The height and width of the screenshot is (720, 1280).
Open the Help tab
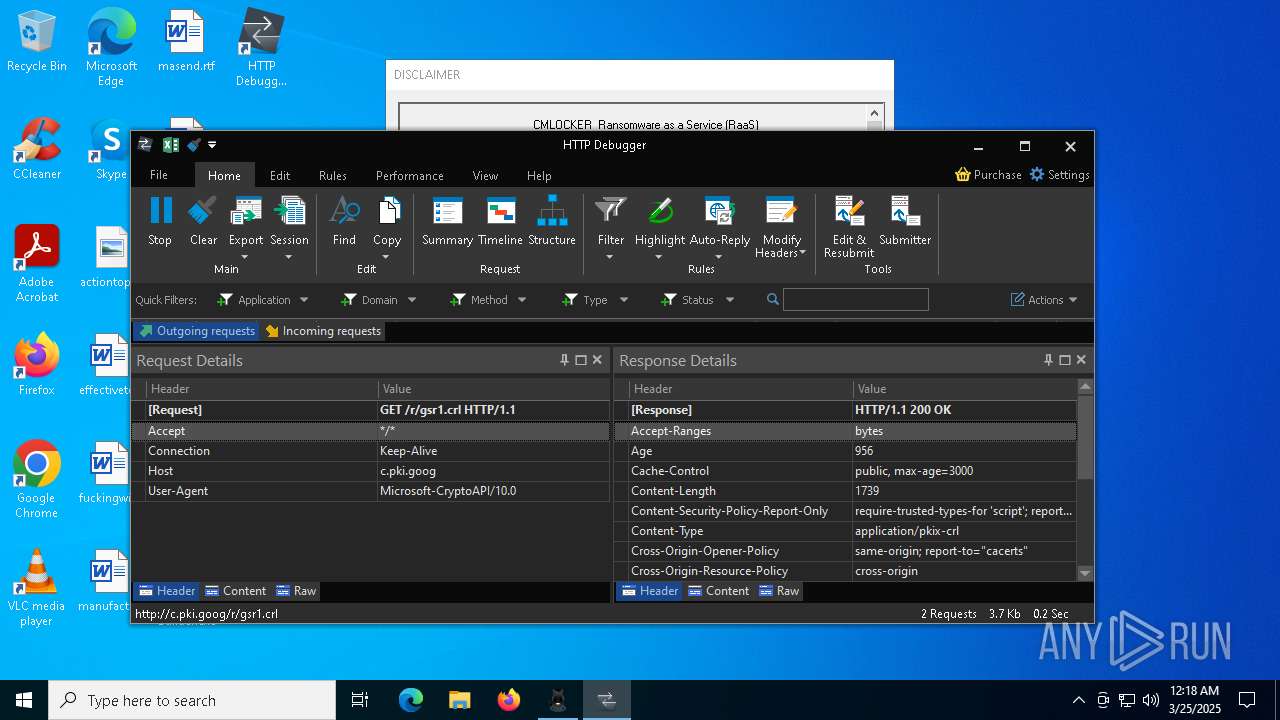click(x=539, y=175)
